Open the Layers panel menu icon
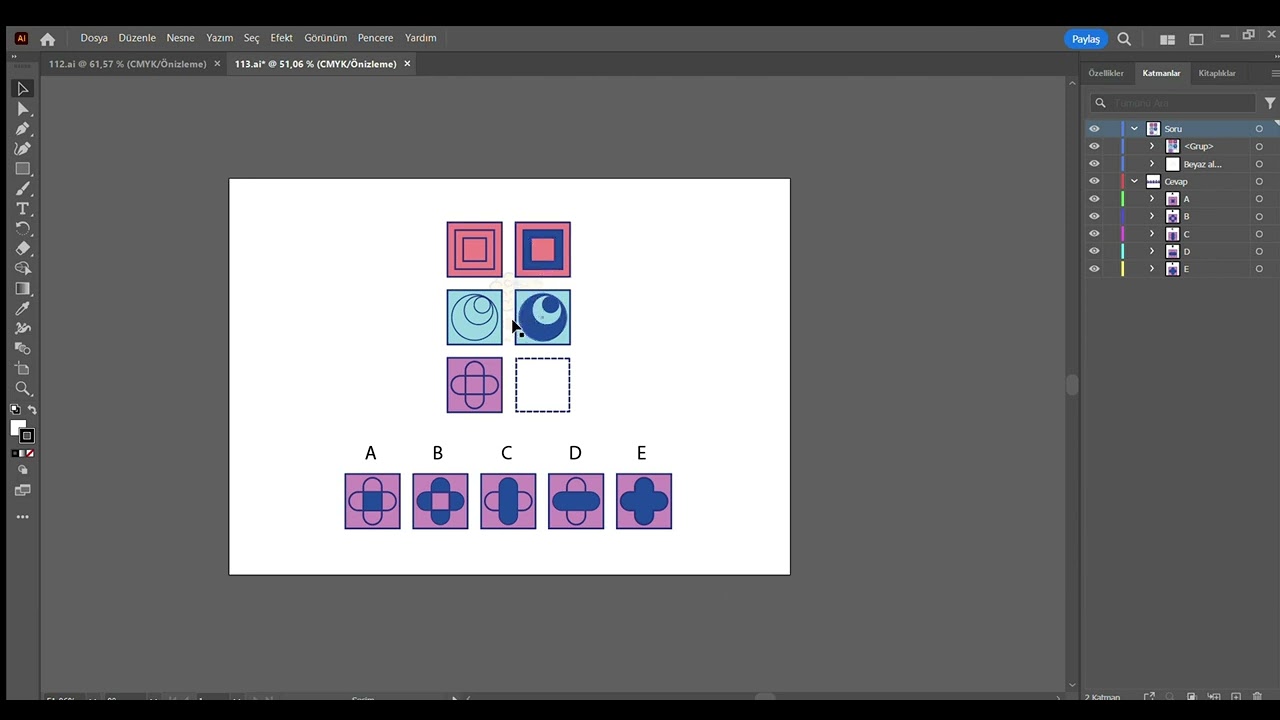The height and width of the screenshot is (720, 1280). (x=1275, y=73)
